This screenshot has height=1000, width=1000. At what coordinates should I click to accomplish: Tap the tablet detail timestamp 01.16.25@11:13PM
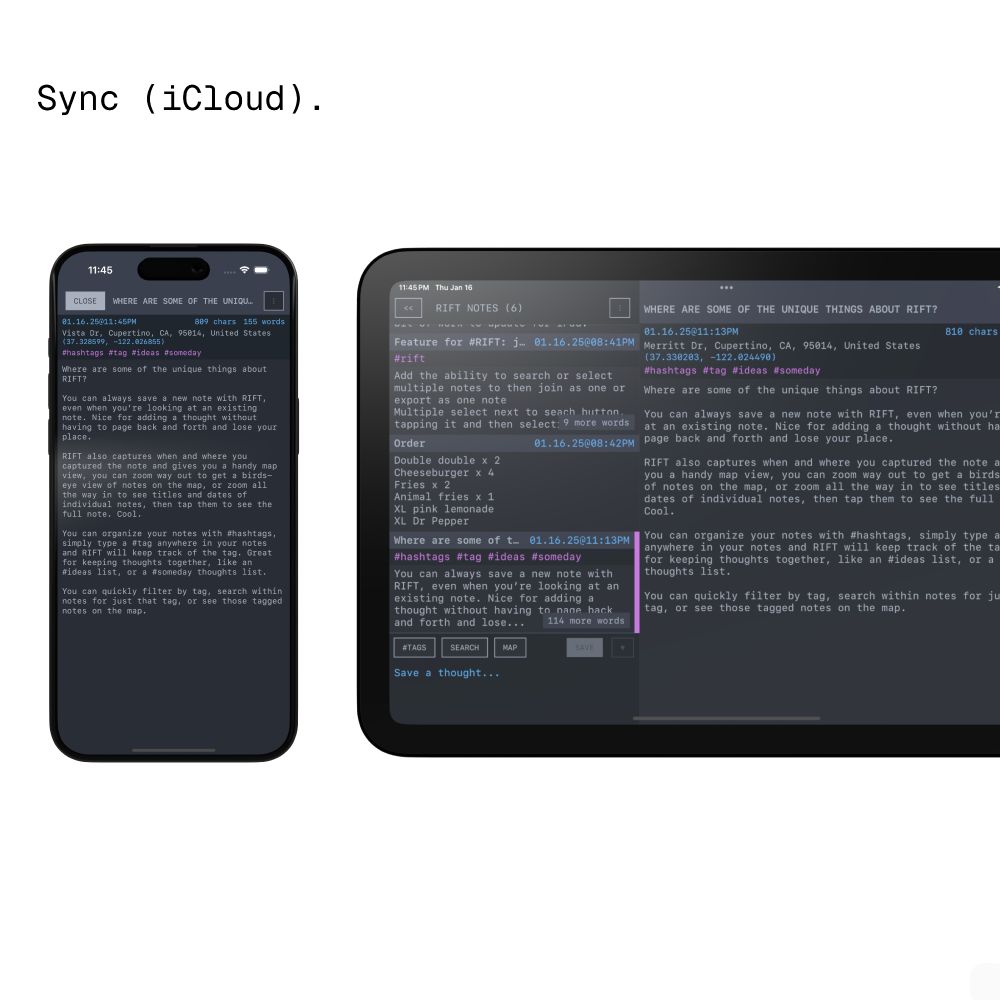click(691, 332)
